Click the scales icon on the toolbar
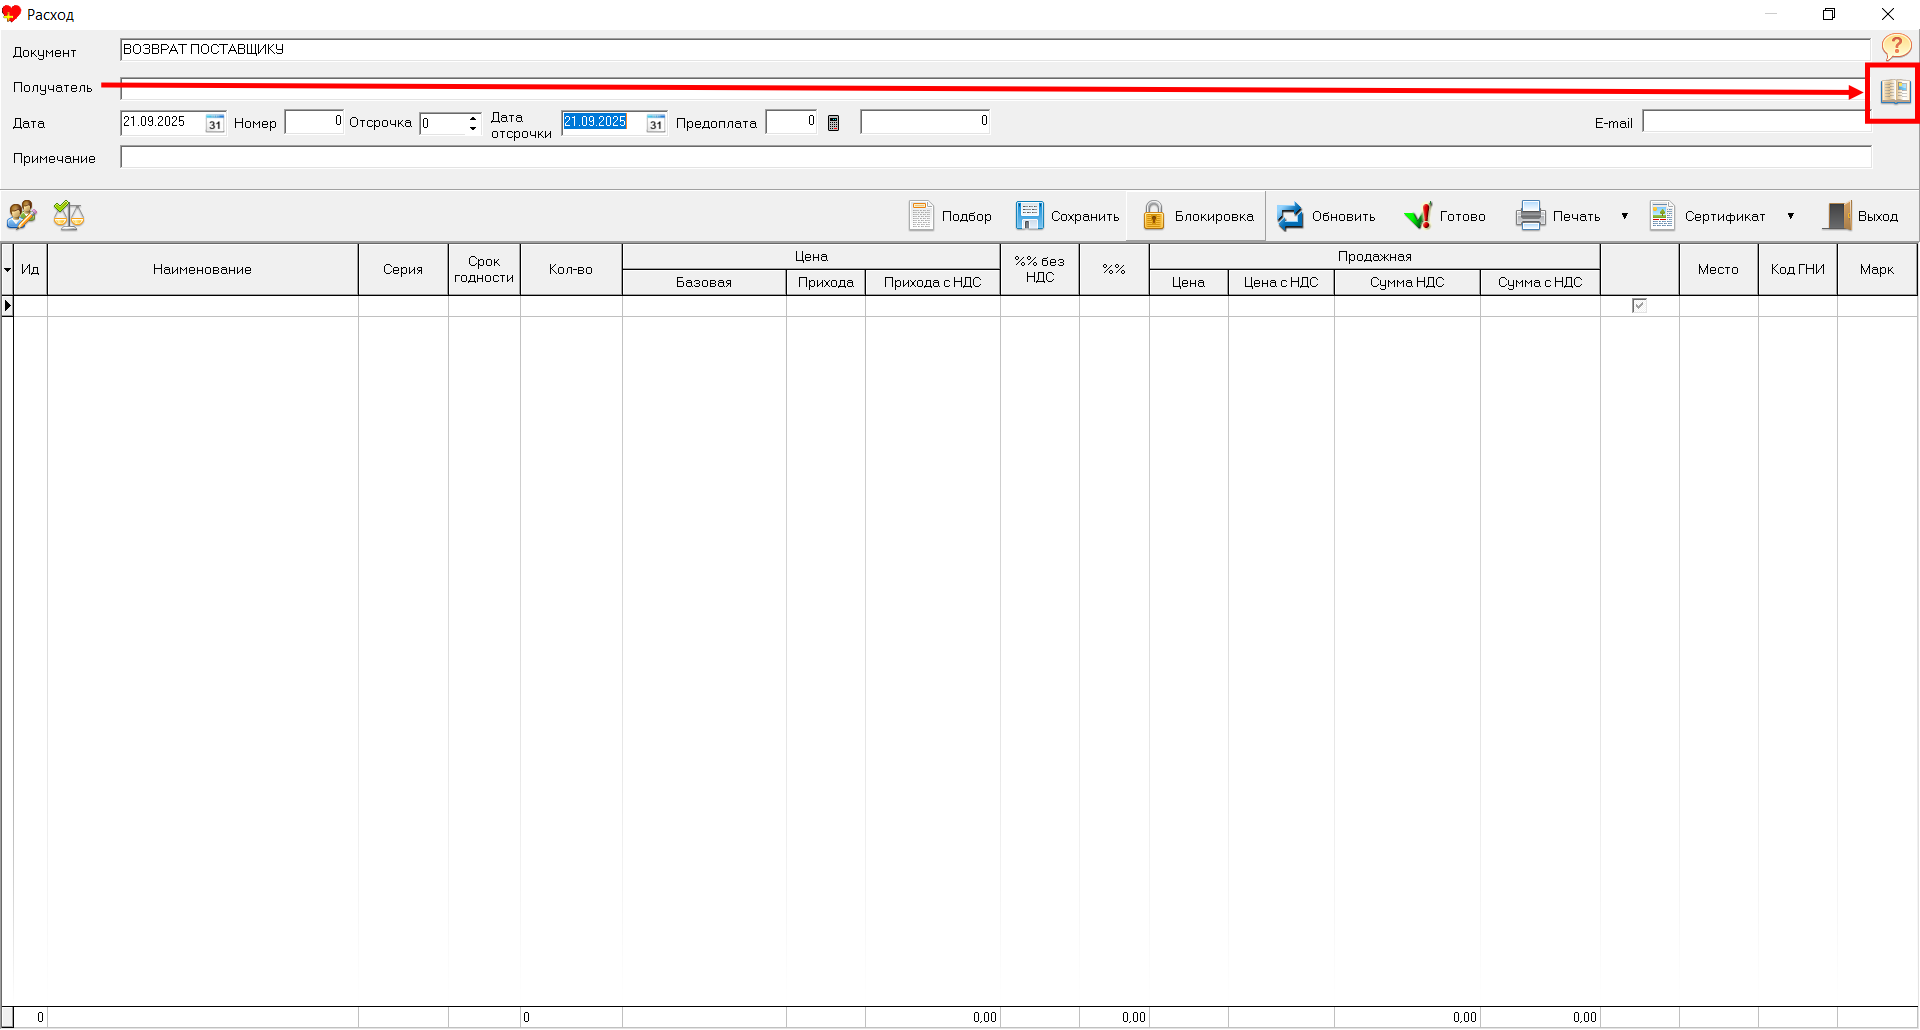Viewport: 1920px width, 1030px height. point(68,215)
